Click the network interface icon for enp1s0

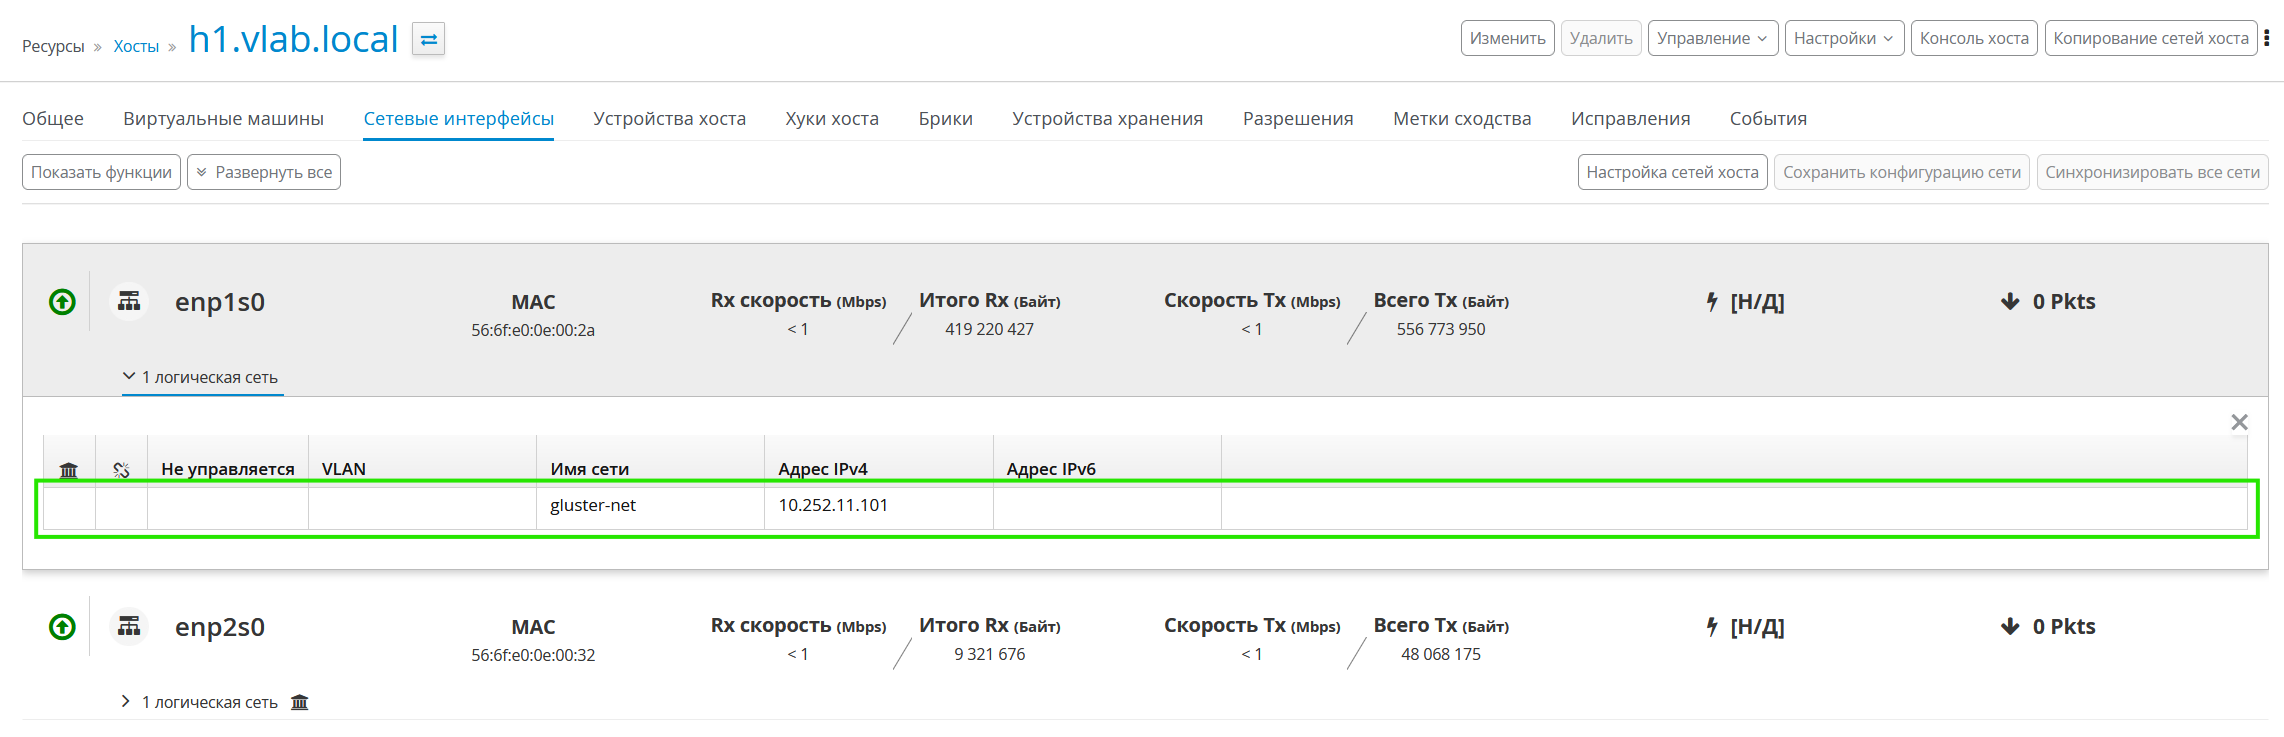(129, 301)
